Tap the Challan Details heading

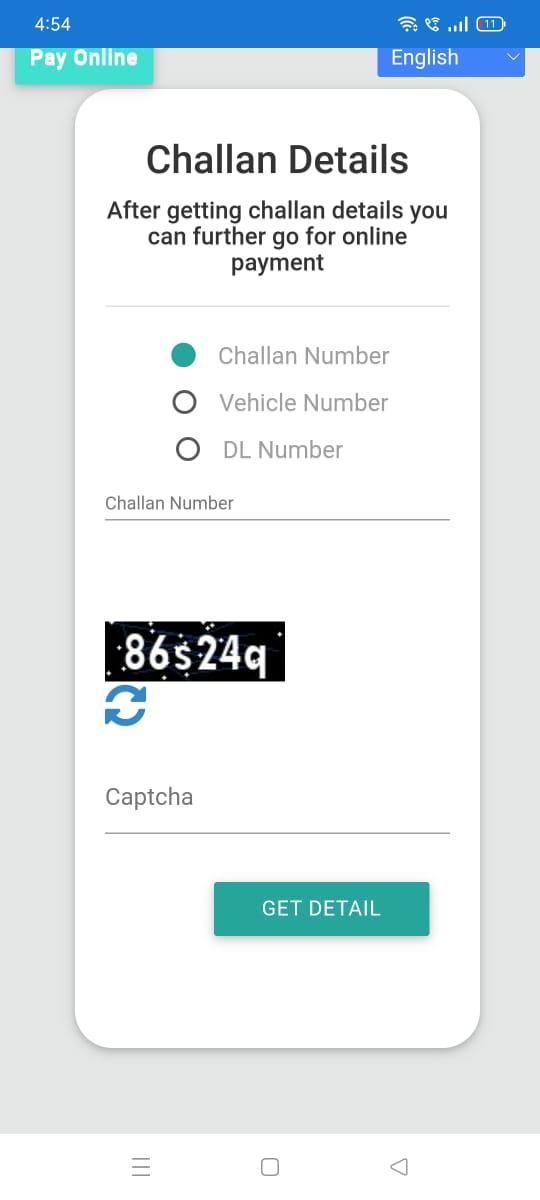pyautogui.click(x=277, y=160)
